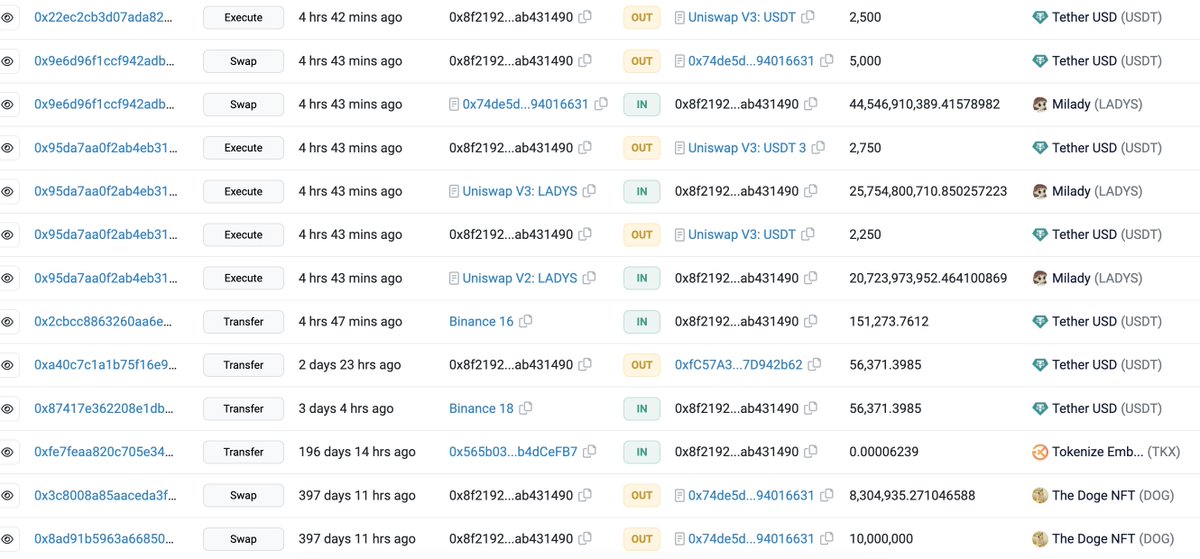
Task: Copy the sender address on the 56,371.3985 OUT row
Action: 585,365
